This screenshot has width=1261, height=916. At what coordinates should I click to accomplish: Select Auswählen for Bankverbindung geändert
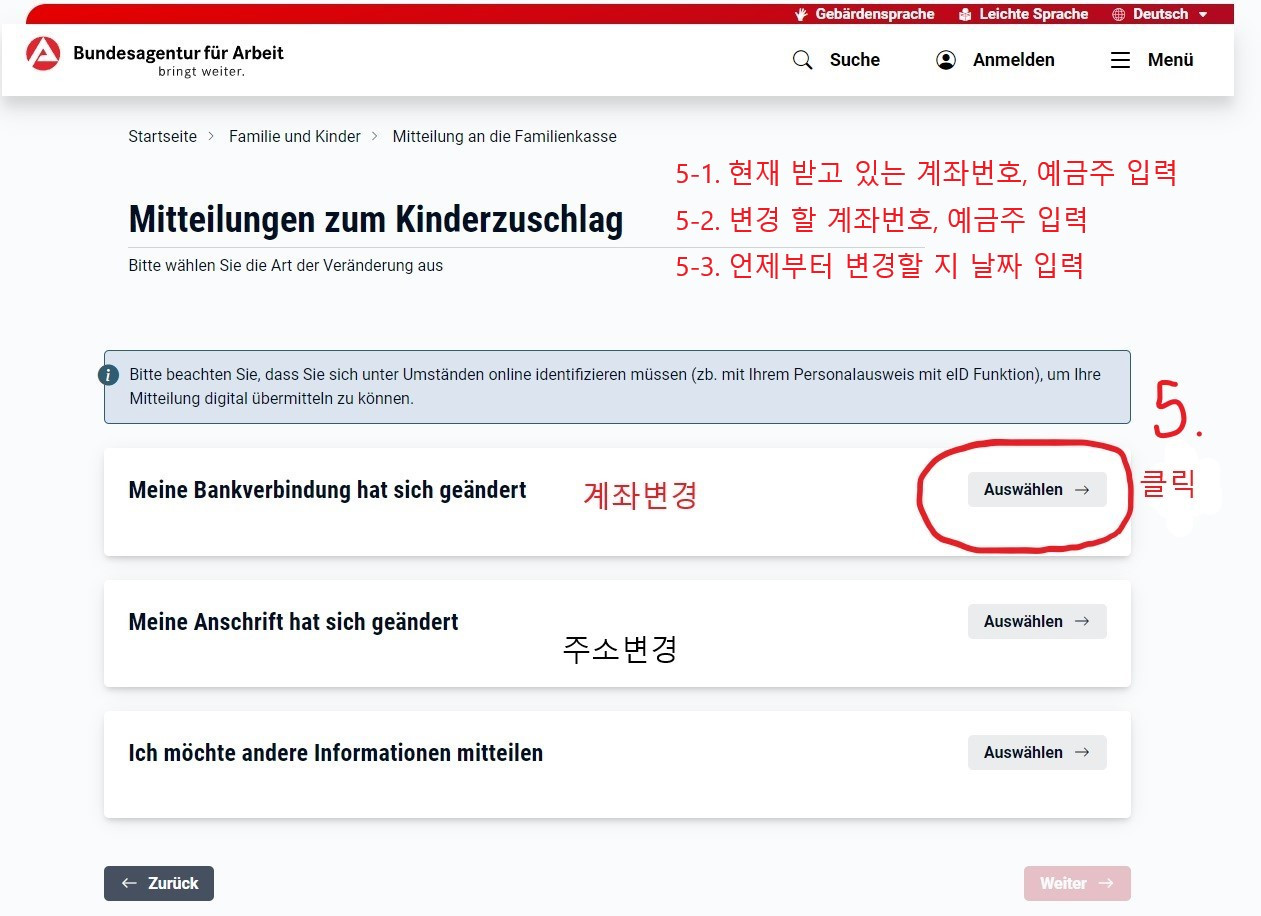click(x=1037, y=490)
